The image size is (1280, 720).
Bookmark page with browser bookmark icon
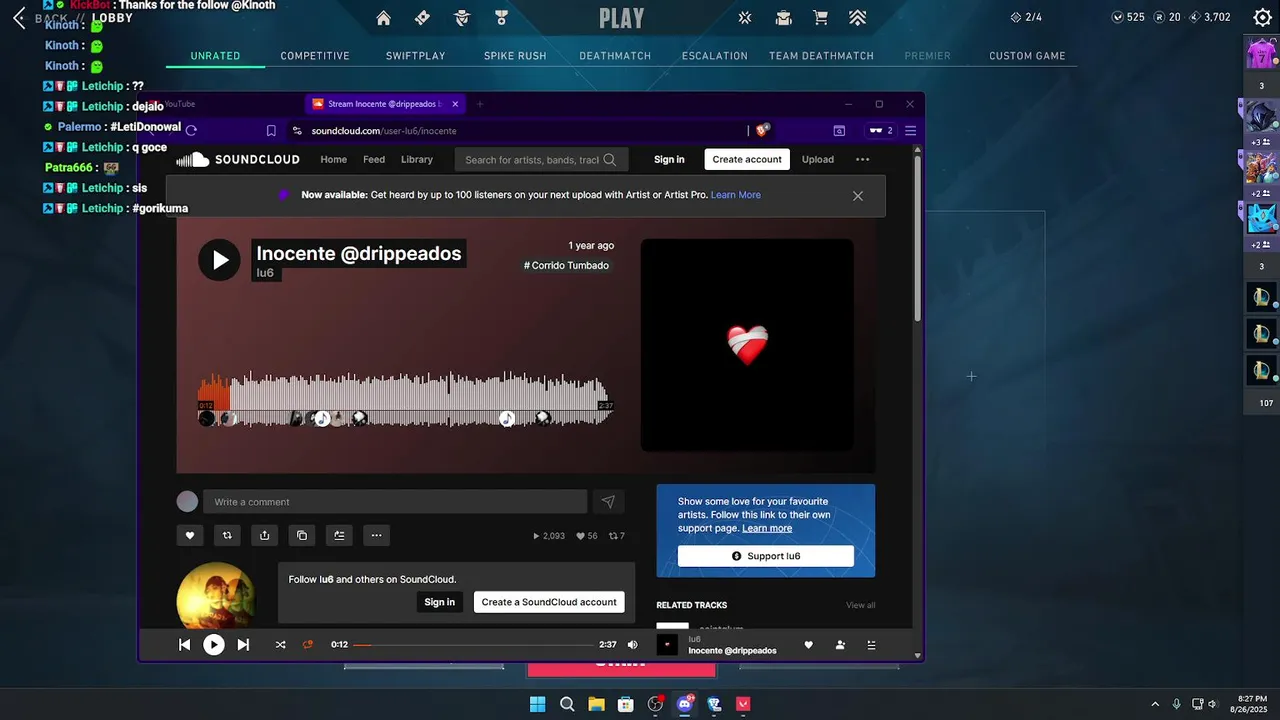(271, 130)
